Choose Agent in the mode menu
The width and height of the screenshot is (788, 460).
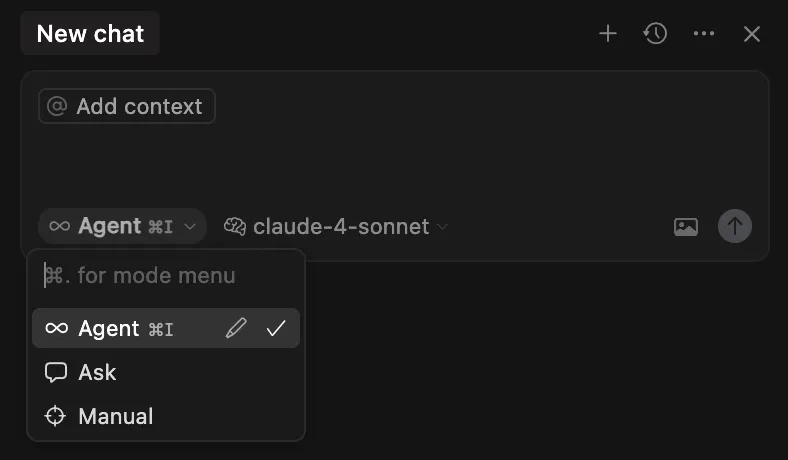click(110, 329)
